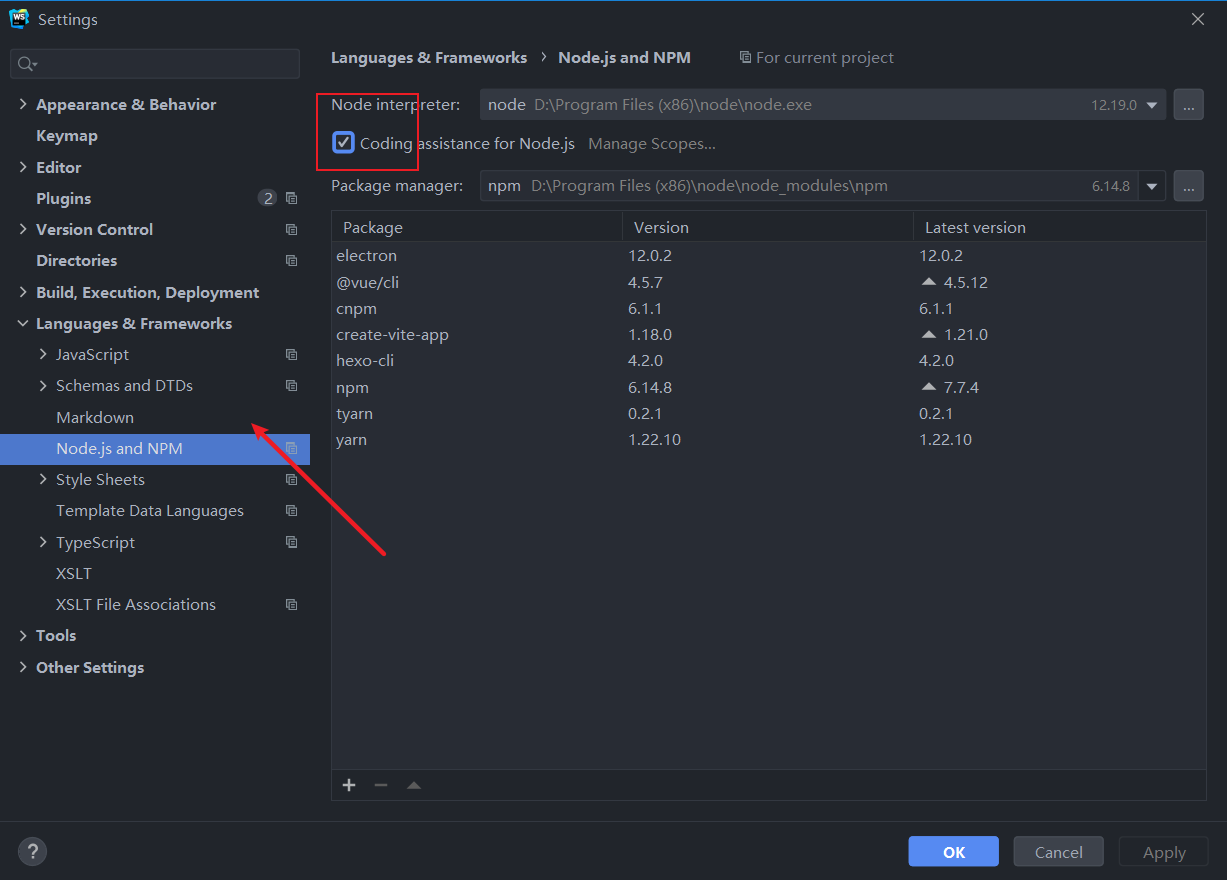Screen dimensions: 1227x880
Task: Click Languages & Frameworks breadcrumb
Action: point(429,58)
